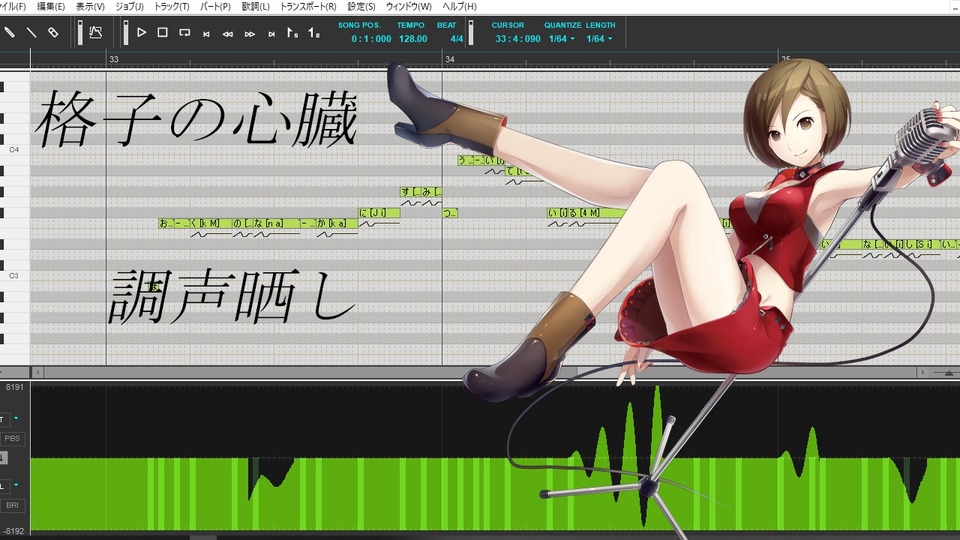This screenshot has width=960, height=540.
Task: Click the curve edit tool icon
Action: coord(96,32)
